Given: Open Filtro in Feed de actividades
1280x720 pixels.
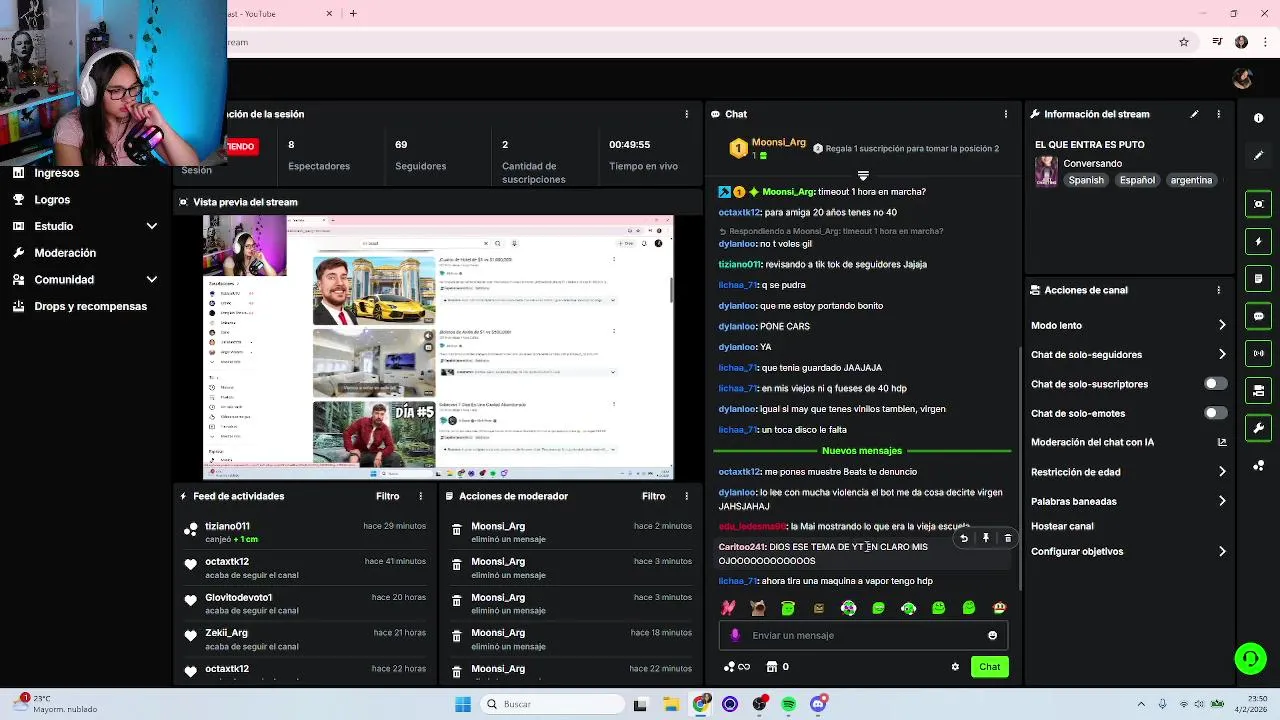Looking at the screenshot, I should (x=388, y=496).
